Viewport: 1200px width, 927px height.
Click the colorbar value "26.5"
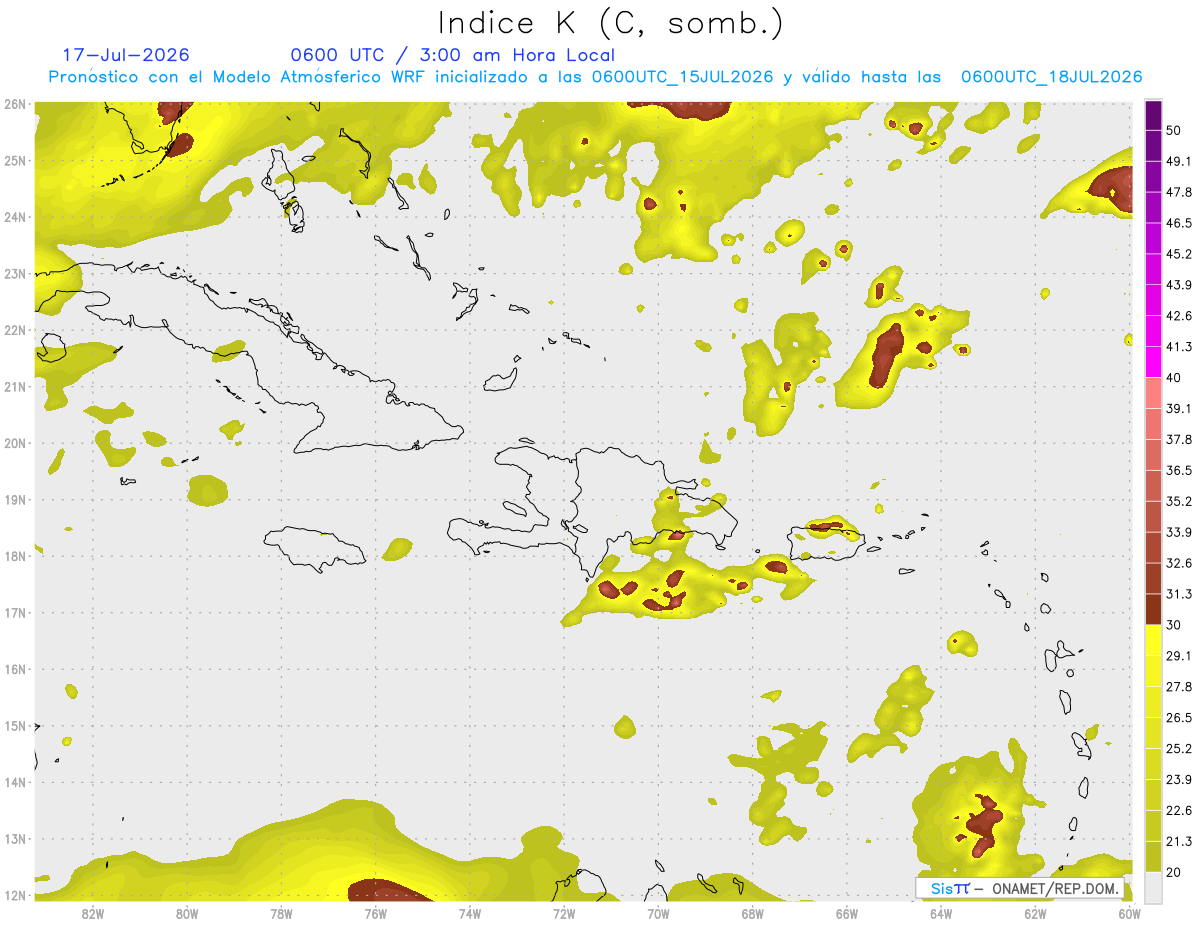point(1179,717)
